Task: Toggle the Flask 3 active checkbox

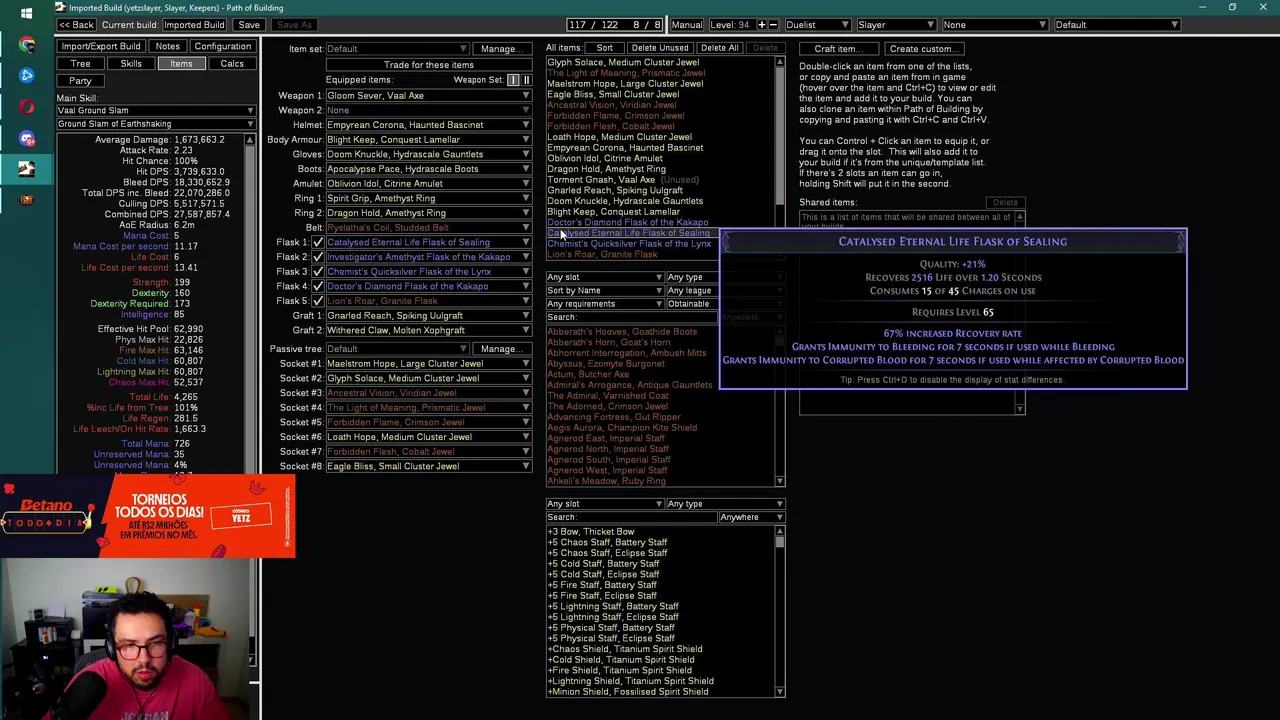Action: 318,272
